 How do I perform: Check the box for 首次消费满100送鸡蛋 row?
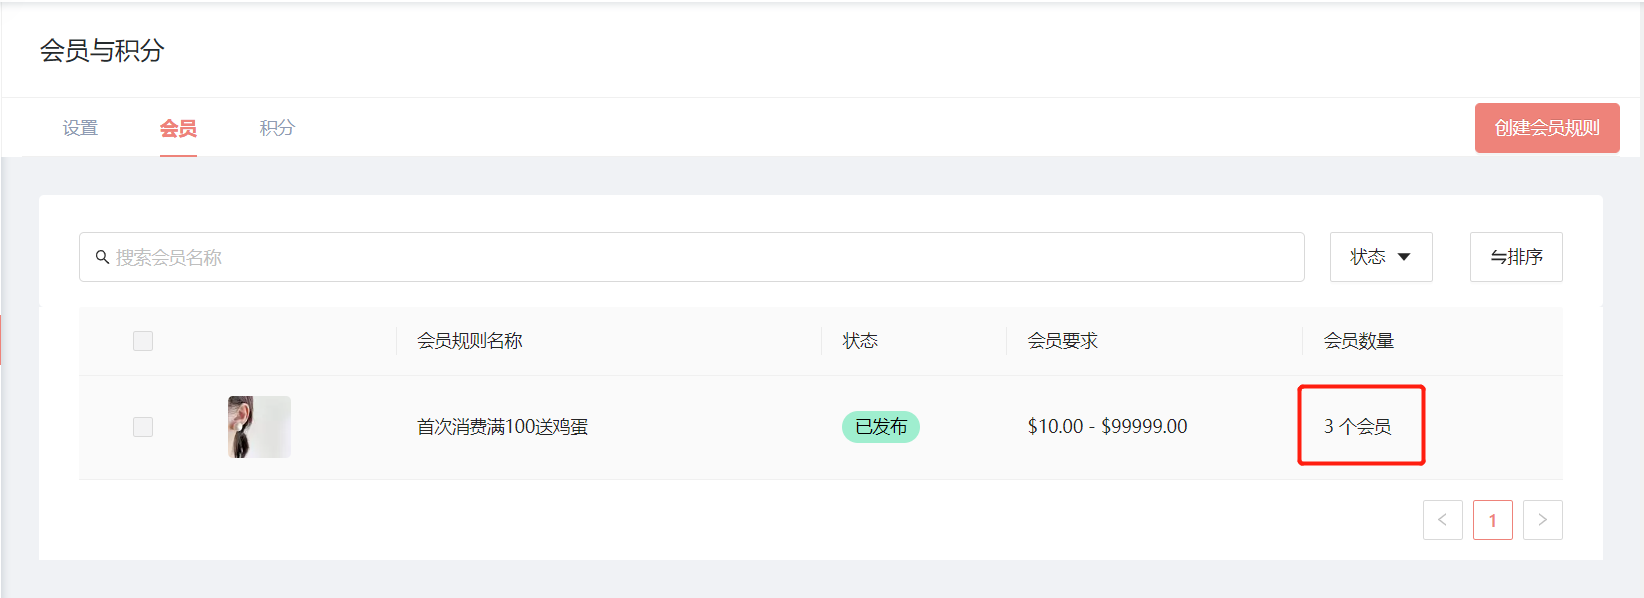[x=143, y=427]
